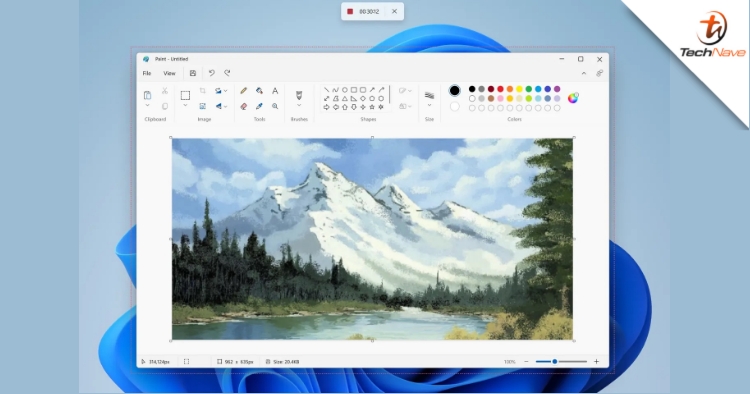Select the secondary white color circle

454,106
